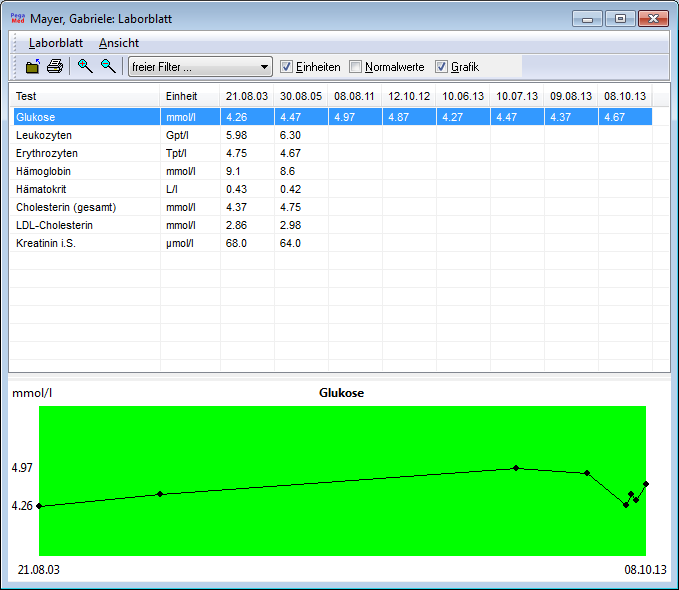Click the LDL-Cholesterin row
679x590 pixels.
54,225
